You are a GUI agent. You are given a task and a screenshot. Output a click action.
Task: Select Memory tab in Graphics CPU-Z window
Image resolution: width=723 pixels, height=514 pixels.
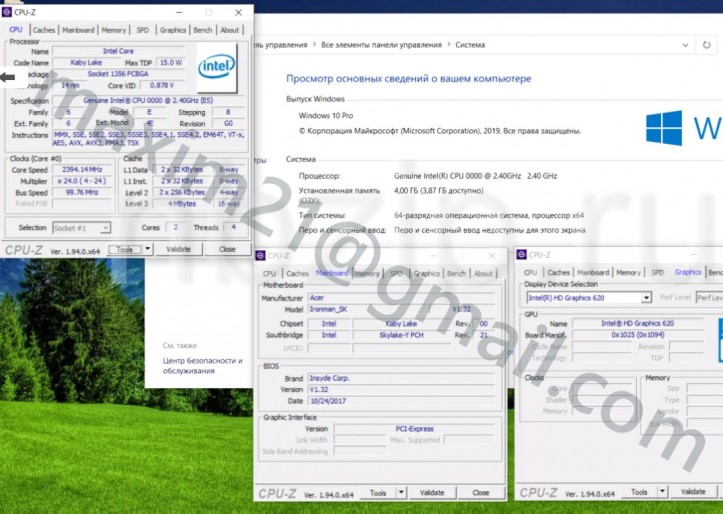point(628,272)
